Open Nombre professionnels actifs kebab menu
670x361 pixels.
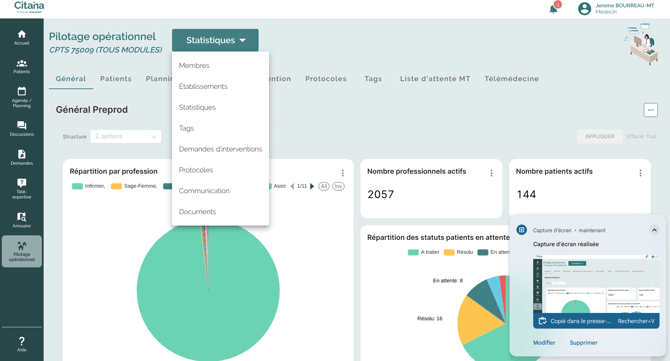491,173
